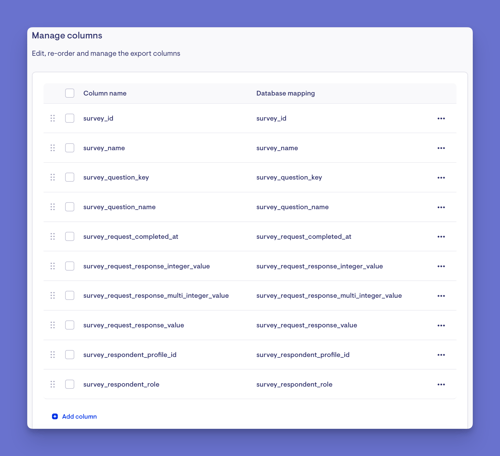The height and width of the screenshot is (456, 500).
Task: Click survey_request_response_integer_value database mapping value
Action: click(x=319, y=266)
